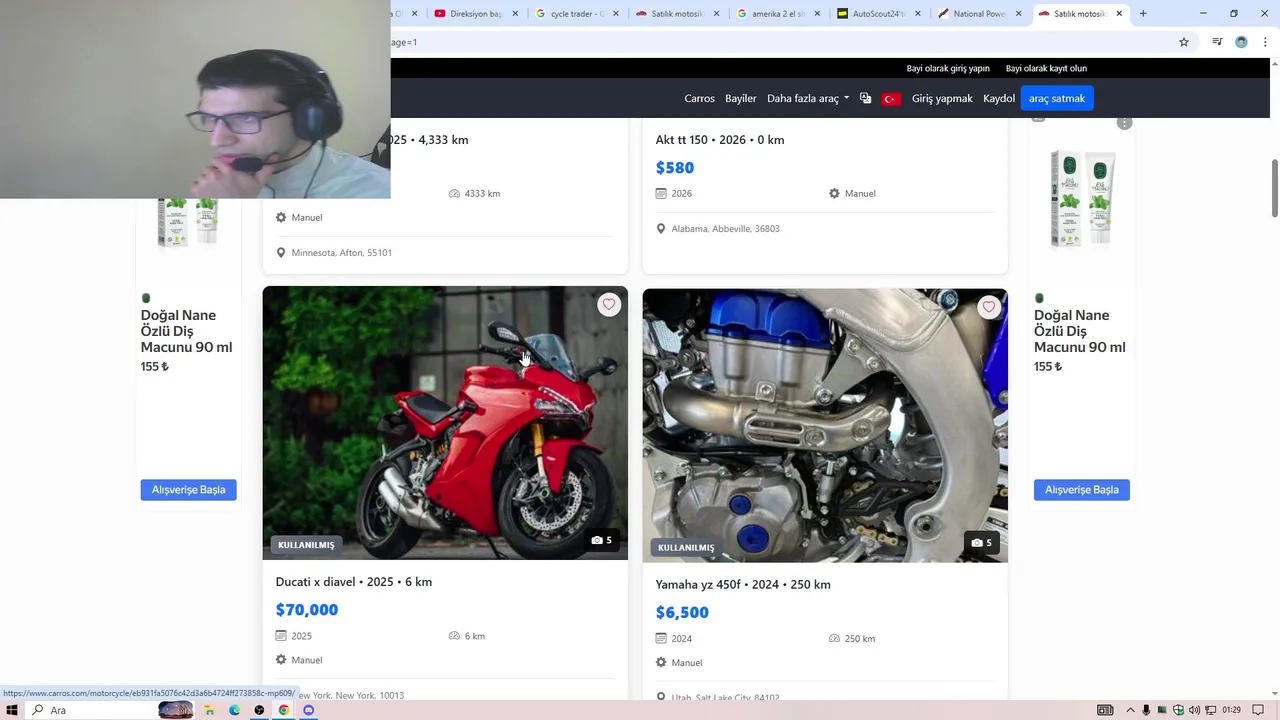Image resolution: width=1280 pixels, height=720 pixels.
Task: Click KULLANILMIŞ badge on Yamaha image
Action: pos(686,548)
